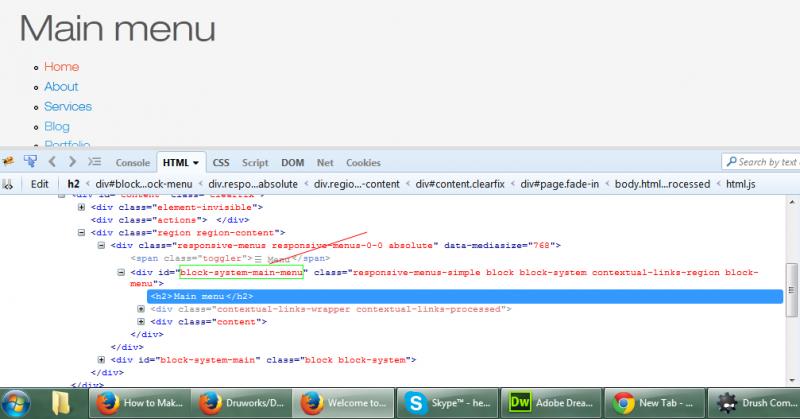Go back with the left arrow icon
800x419 pixels.
tap(52, 162)
